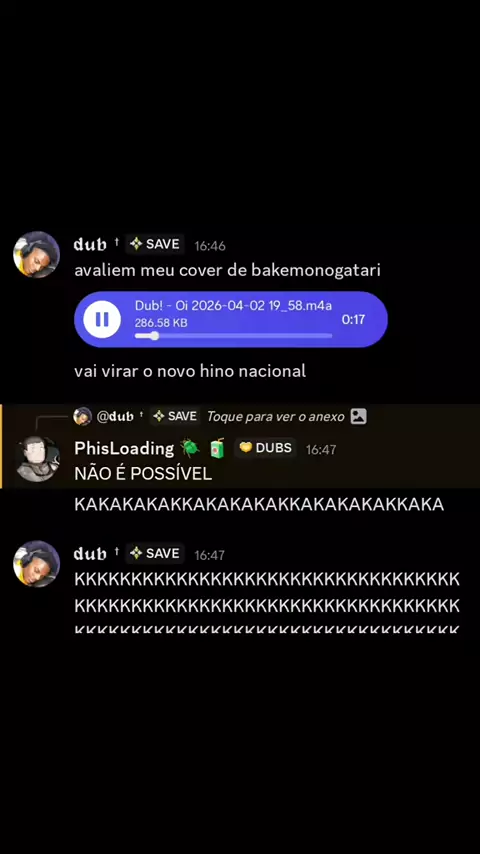Tap the SAVE tag in the reply preview
This screenshot has height=854, width=480.
[175, 417]
